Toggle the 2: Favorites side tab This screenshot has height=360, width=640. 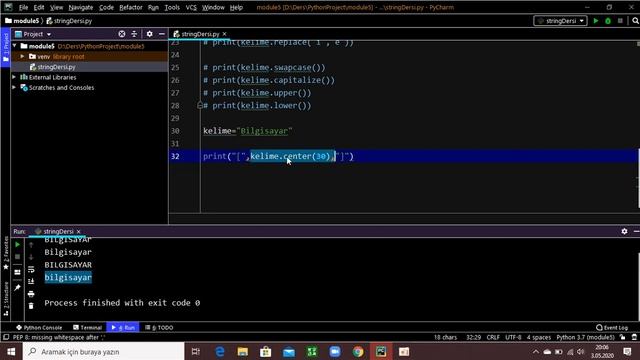pos(5,253)
